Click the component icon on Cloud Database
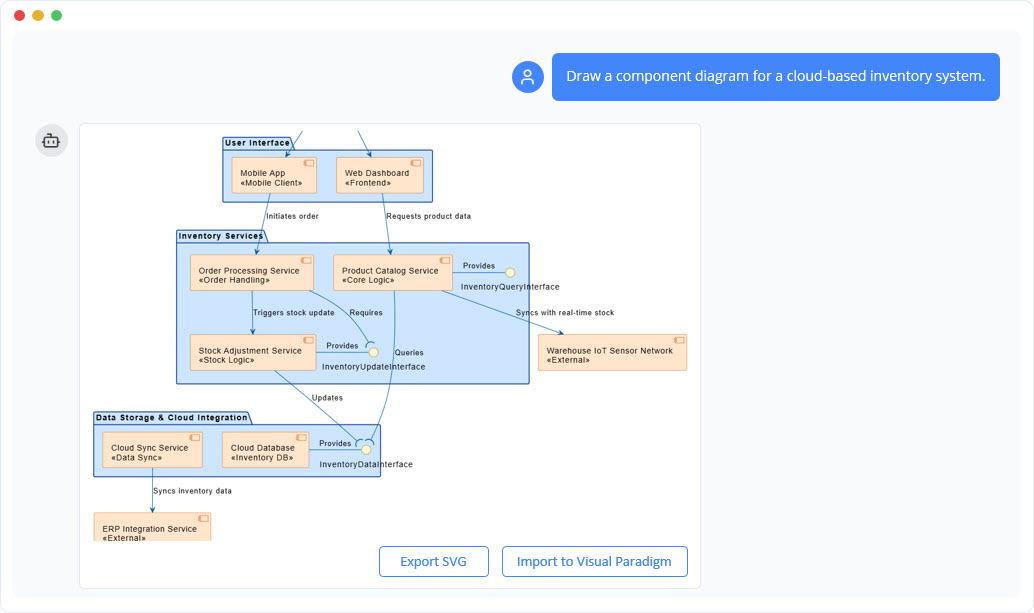 302,437
